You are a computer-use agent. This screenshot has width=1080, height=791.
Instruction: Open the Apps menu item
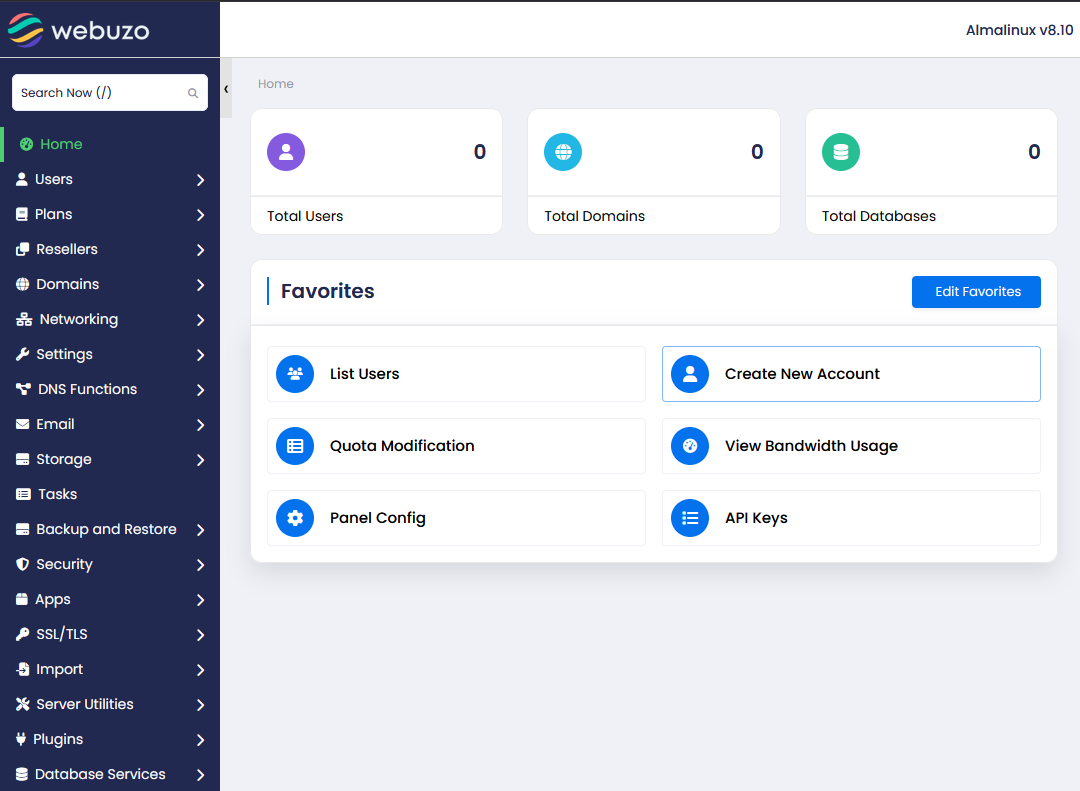[x=110, y=599]
